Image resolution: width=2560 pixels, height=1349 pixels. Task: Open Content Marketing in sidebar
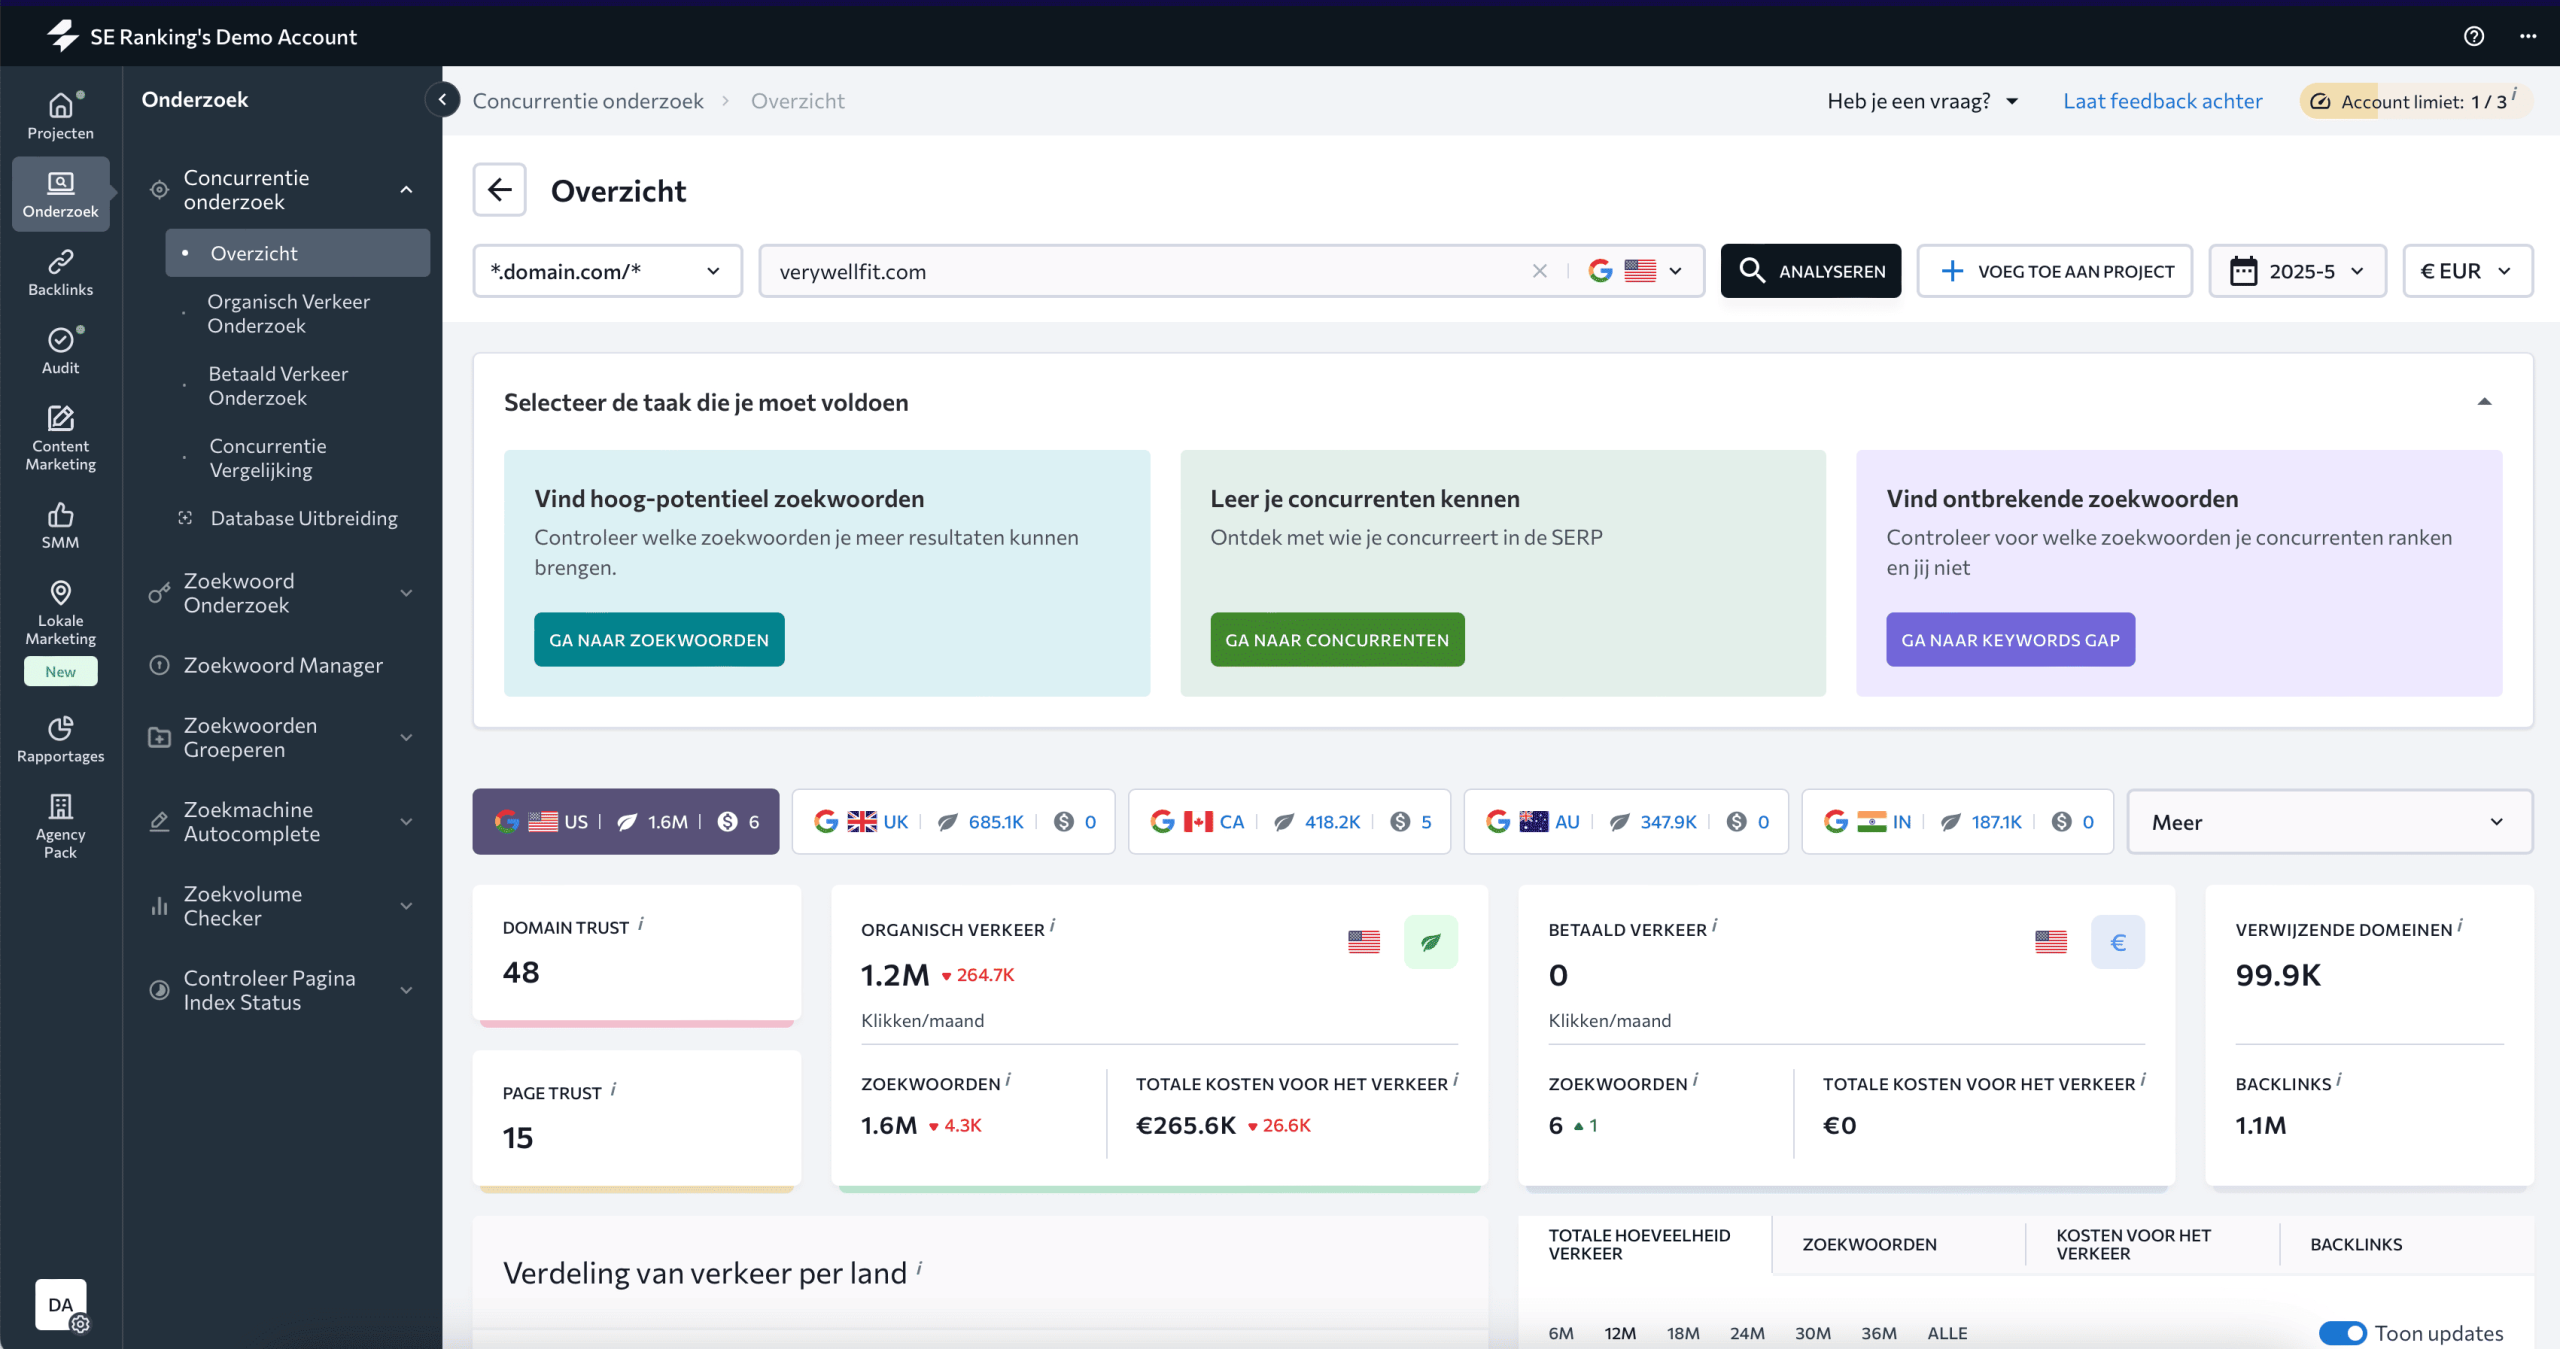[x=60, y=438]
